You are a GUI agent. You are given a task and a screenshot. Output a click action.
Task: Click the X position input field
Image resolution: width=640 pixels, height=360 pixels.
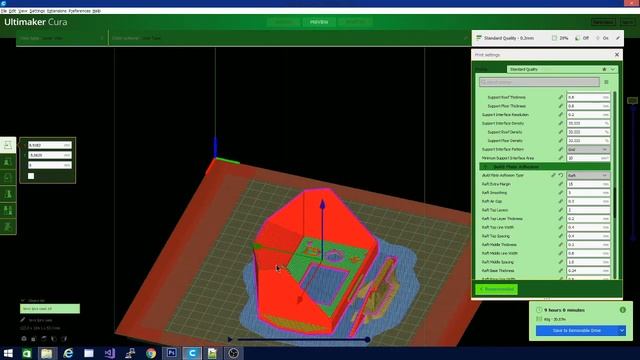(49, 145)
